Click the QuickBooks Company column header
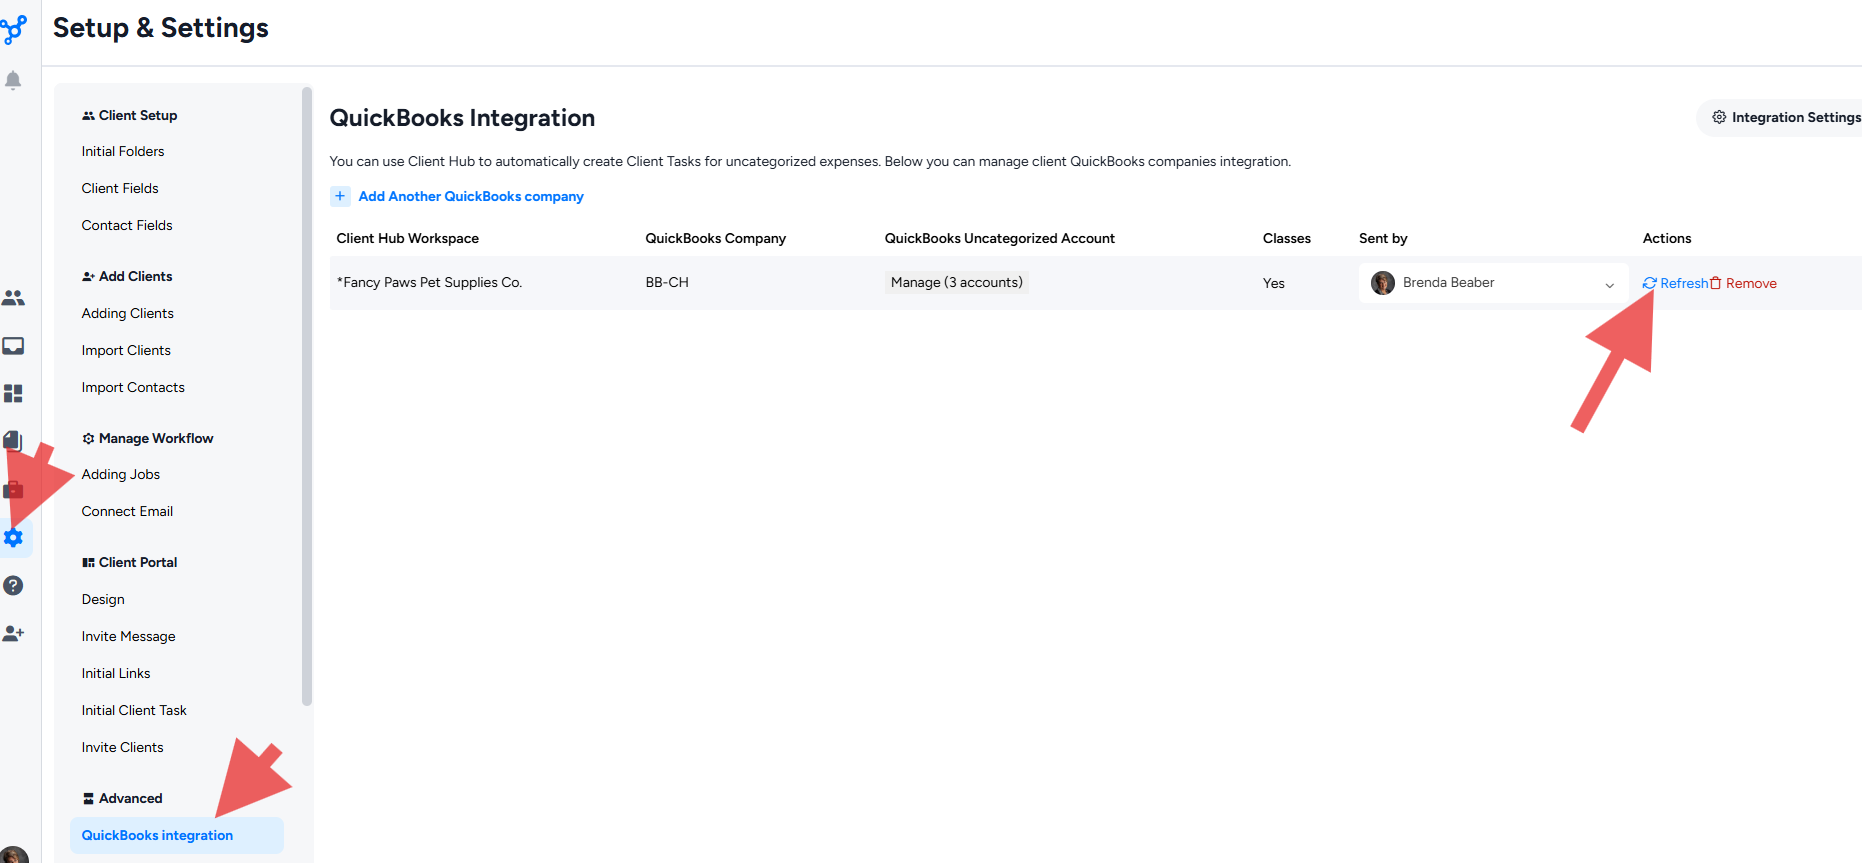 pyautogui.click(x=716, y=238)
